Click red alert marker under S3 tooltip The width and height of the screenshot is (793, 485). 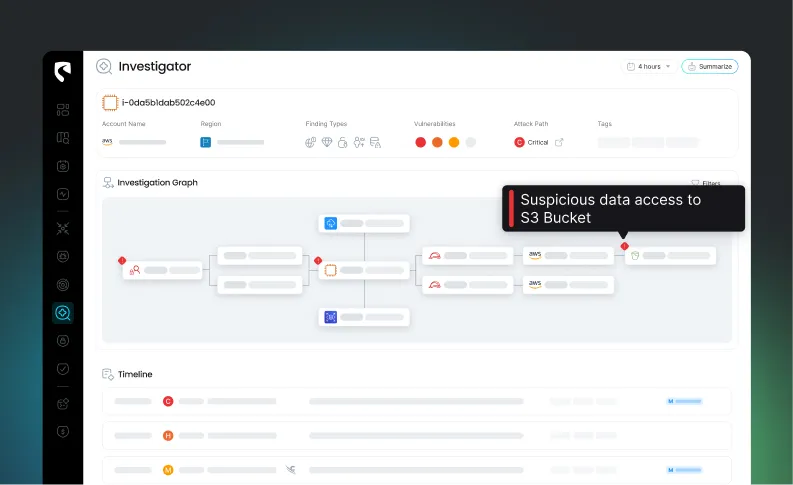[625, 246]
